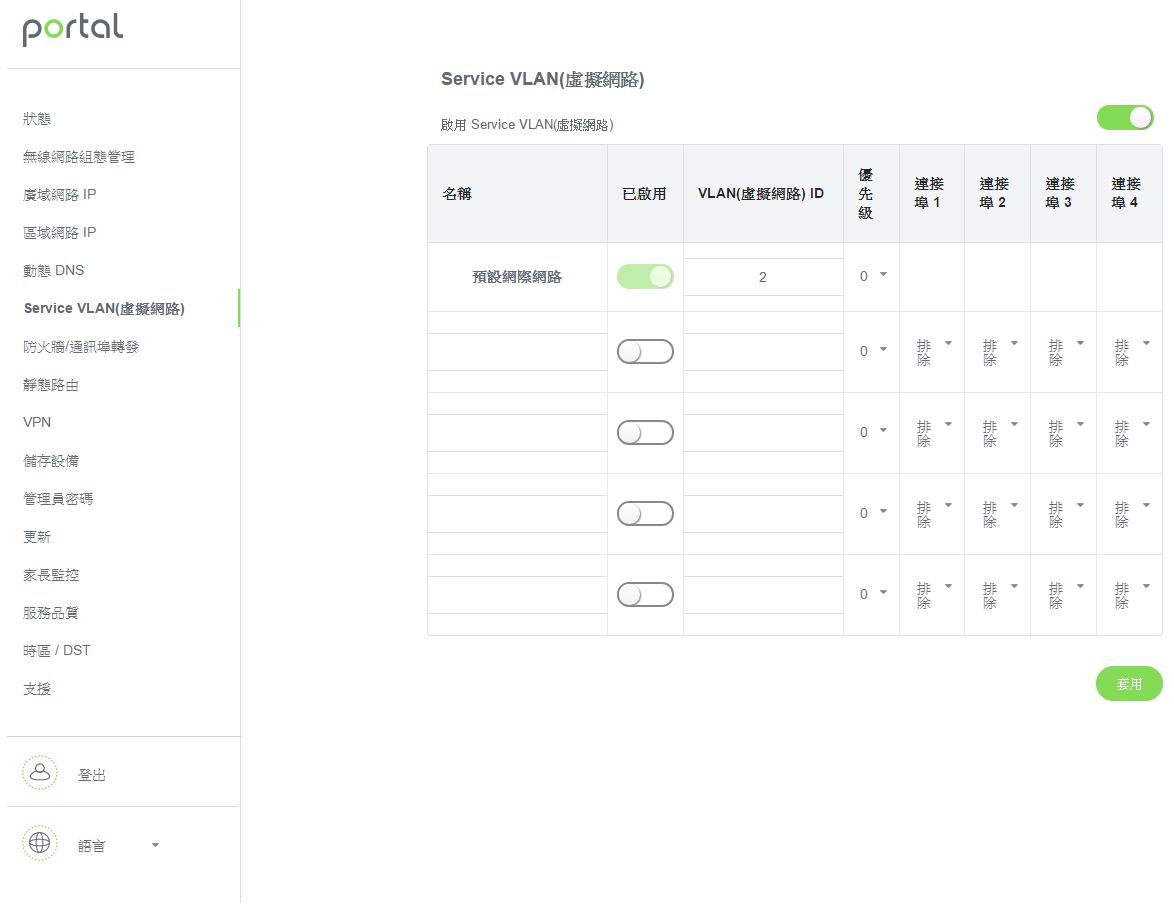The width and height of the screenshot is (1174, 906).
Task: Click the name field of fourth VLAN entry
Action: click(x=517, y=514)
